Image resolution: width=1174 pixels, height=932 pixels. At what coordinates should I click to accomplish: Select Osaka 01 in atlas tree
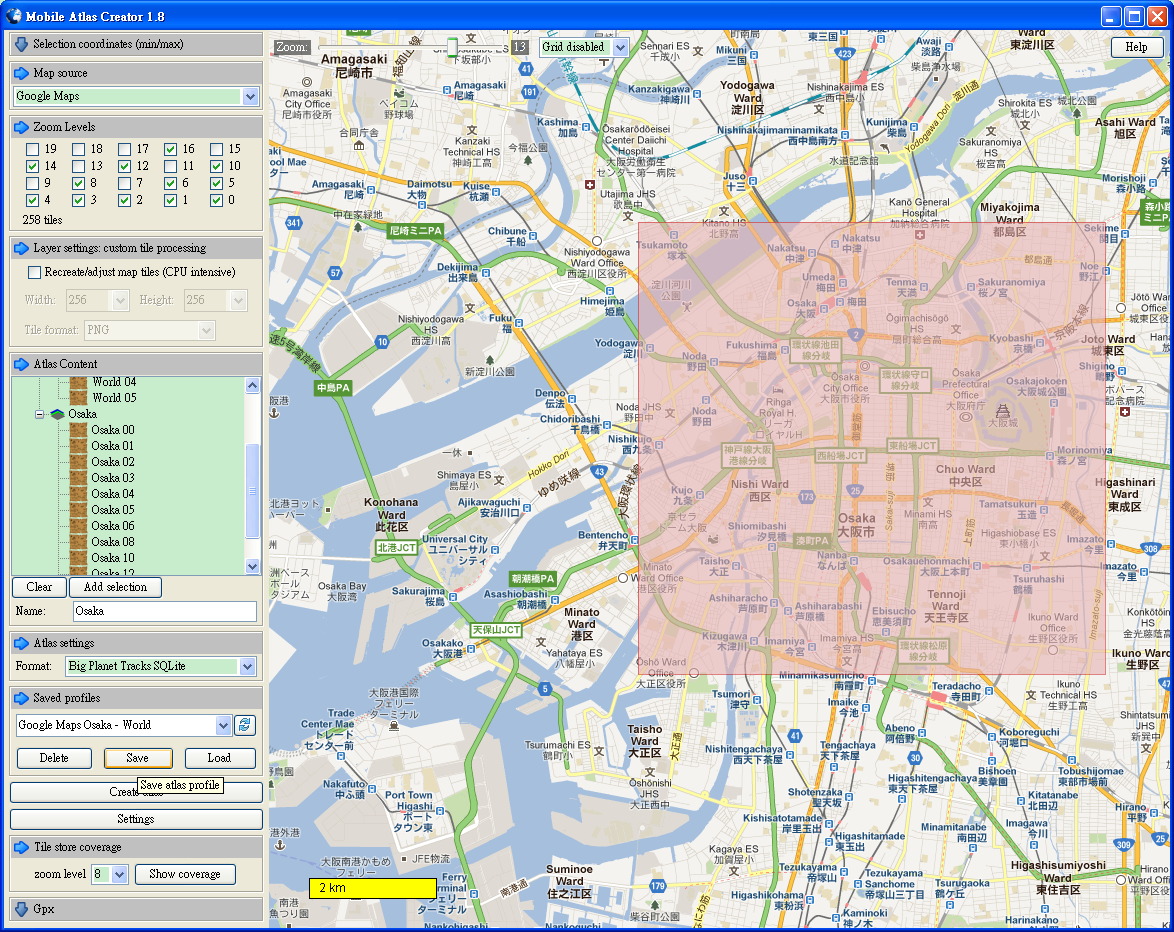(x=113, y=446)
